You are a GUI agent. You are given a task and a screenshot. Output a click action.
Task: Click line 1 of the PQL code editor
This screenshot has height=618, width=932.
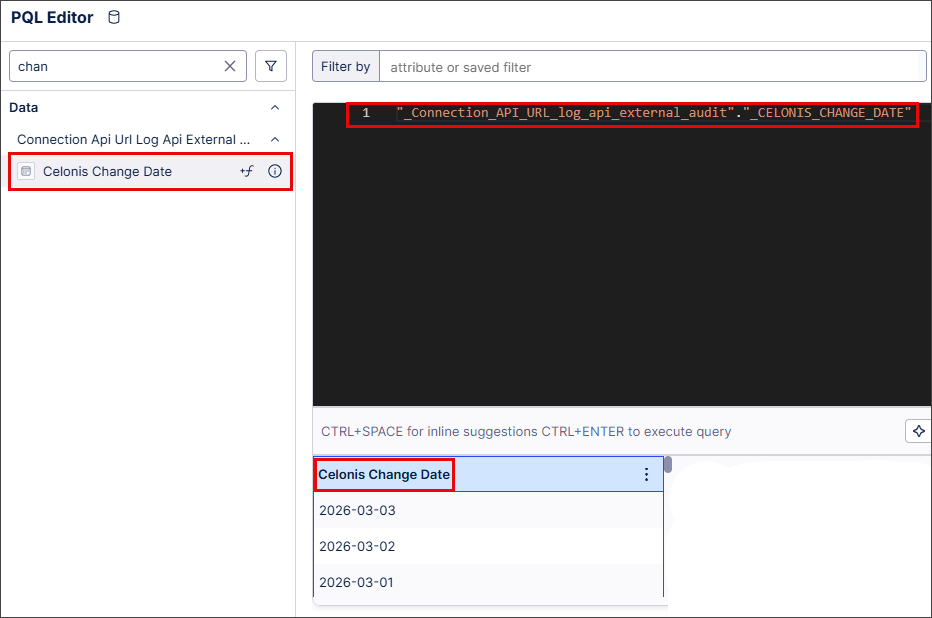point(653,113)
